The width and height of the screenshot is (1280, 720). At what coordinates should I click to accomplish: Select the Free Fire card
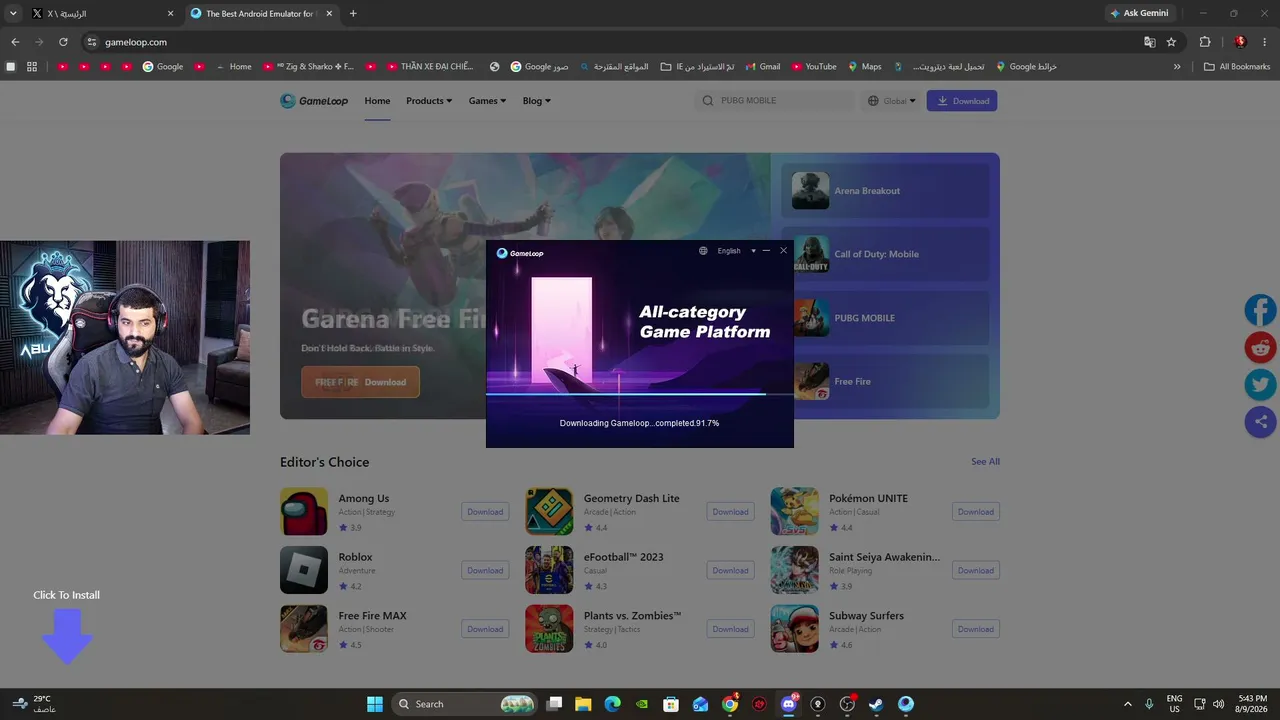pos(885,381)
